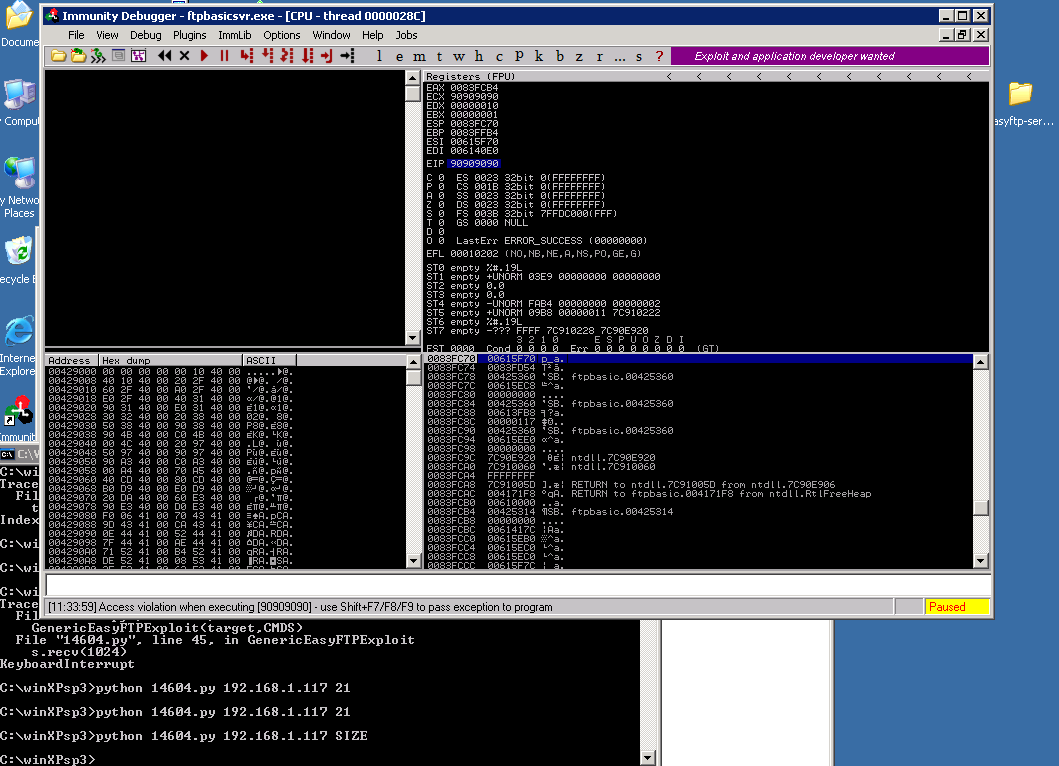Select stack row 0083FC70 in stack pane
Viewport: 1059px width, 766px height.
click(x=698, y=359)
